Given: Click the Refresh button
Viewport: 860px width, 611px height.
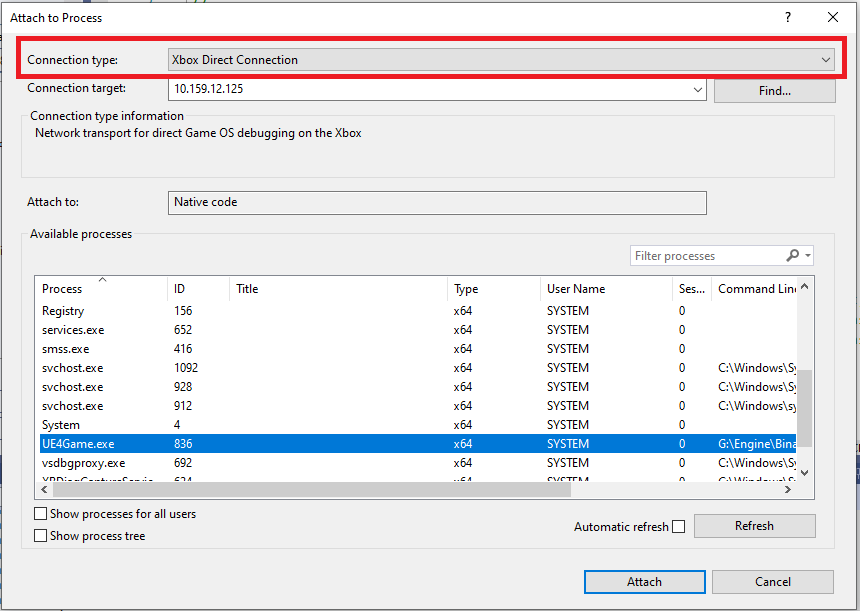Looking at the screenshot, I should (x=755, y=526).
